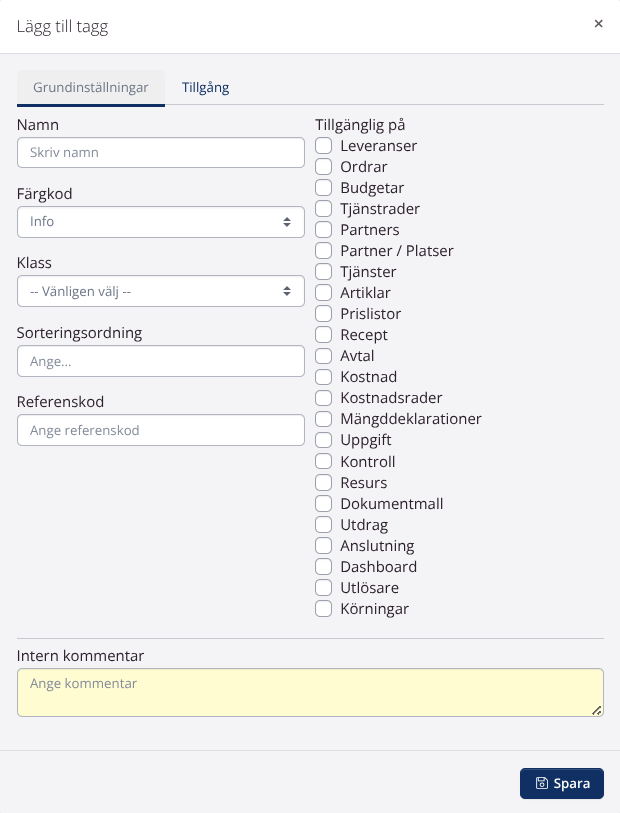
Task: Enable the Körningar checkbox
Action: 323,608
